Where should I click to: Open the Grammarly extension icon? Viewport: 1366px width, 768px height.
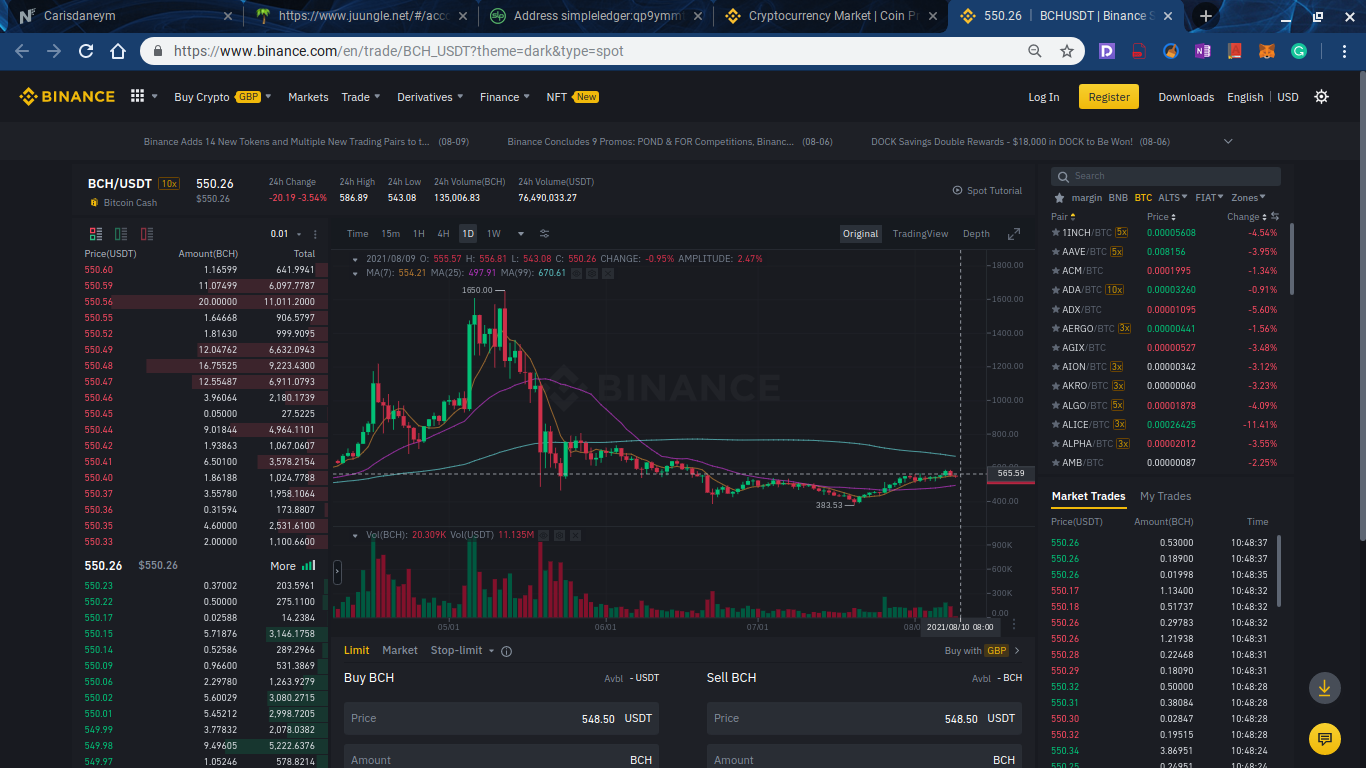click(1299, 51)
